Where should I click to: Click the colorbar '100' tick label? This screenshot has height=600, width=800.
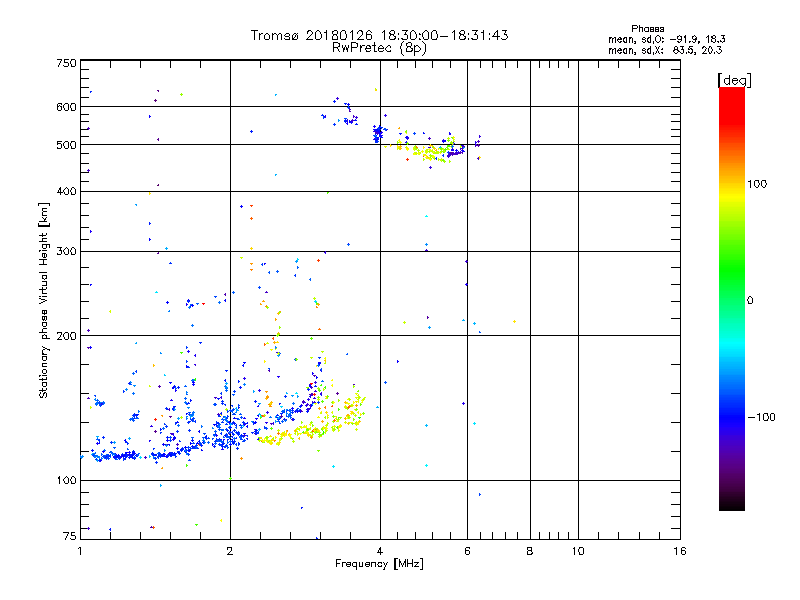757,184
